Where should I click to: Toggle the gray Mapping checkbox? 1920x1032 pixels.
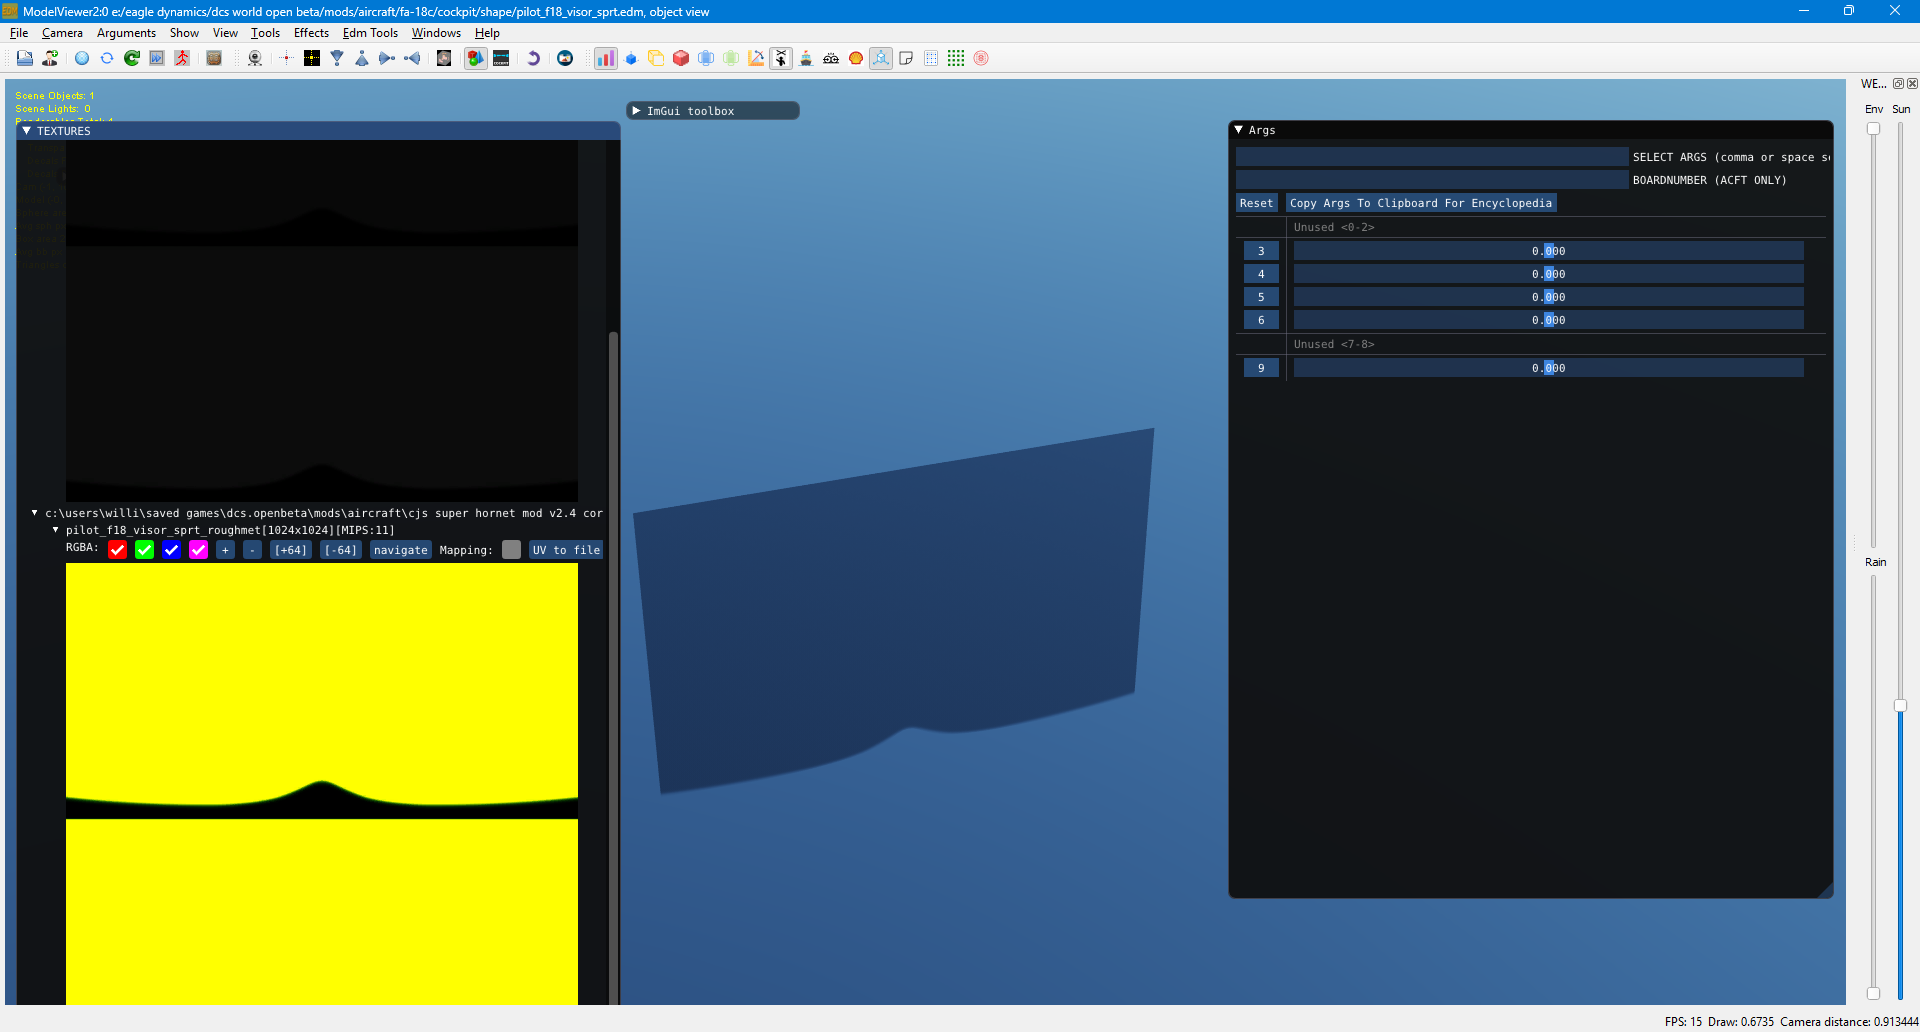click(x=512, y=550)
